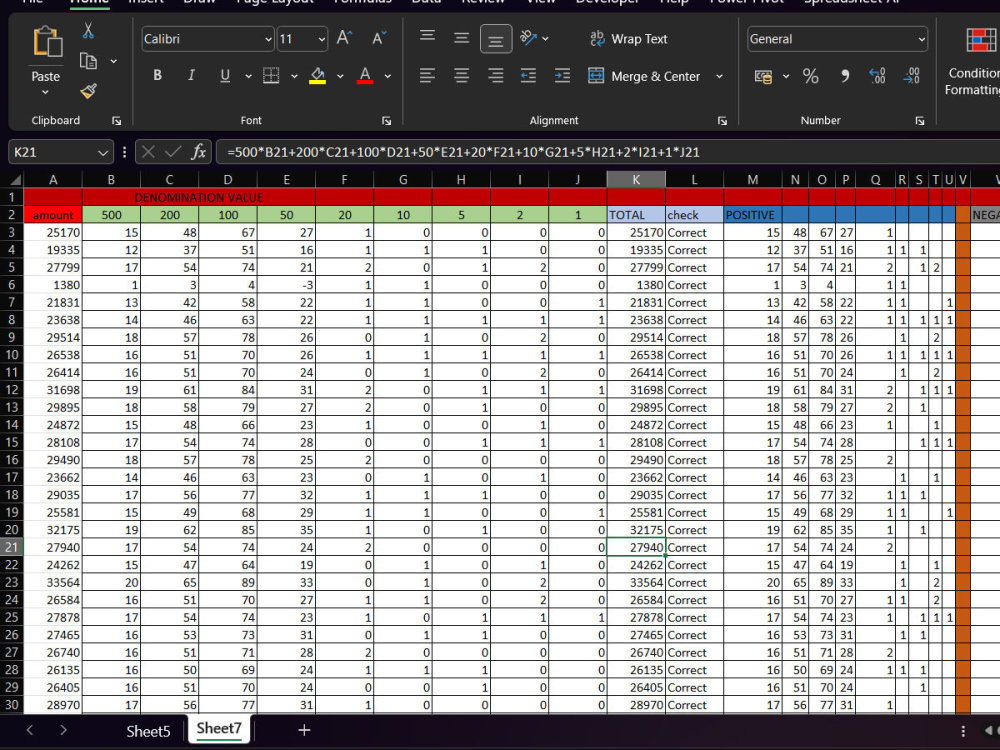Open Merge & Center dropdown arrow
1000x750 pixels.
pos(719,77)
